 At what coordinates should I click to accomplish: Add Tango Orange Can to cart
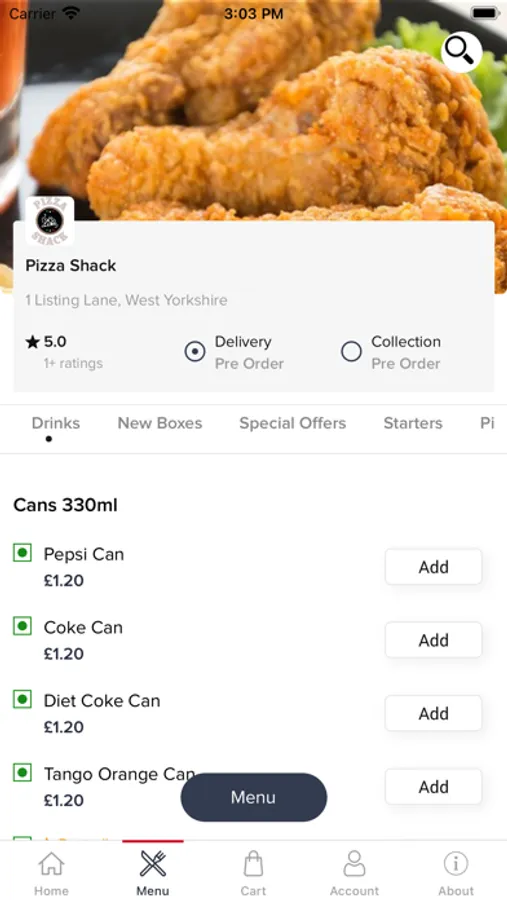pyautogui.click(x=434, y=787)
